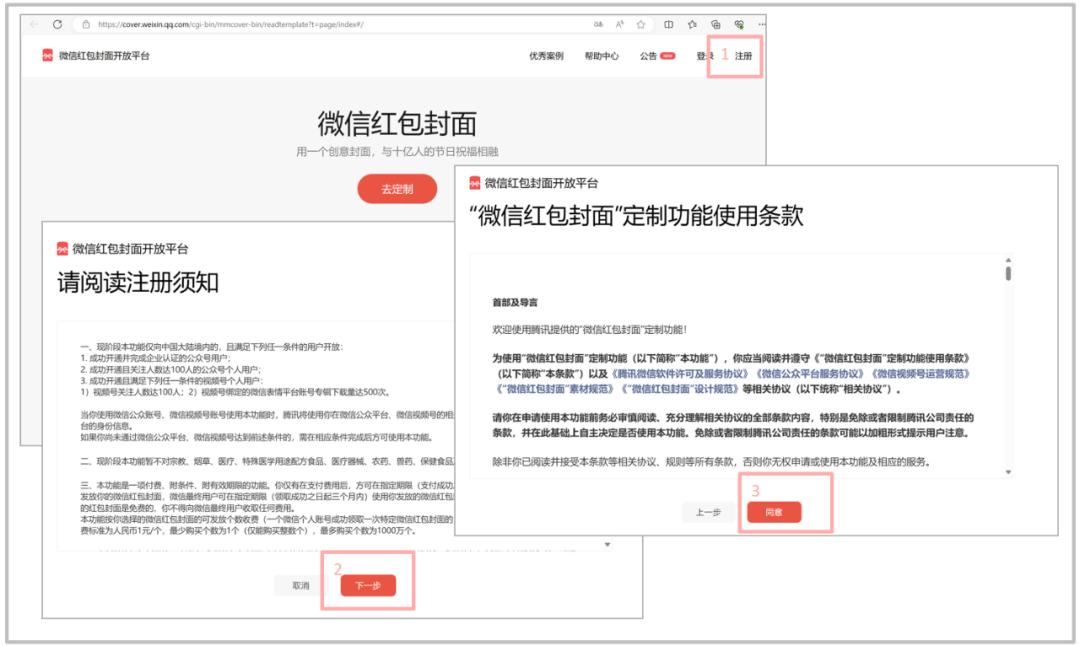Open the collections icon
This screenshot has height=646, width=1080.
716,24
